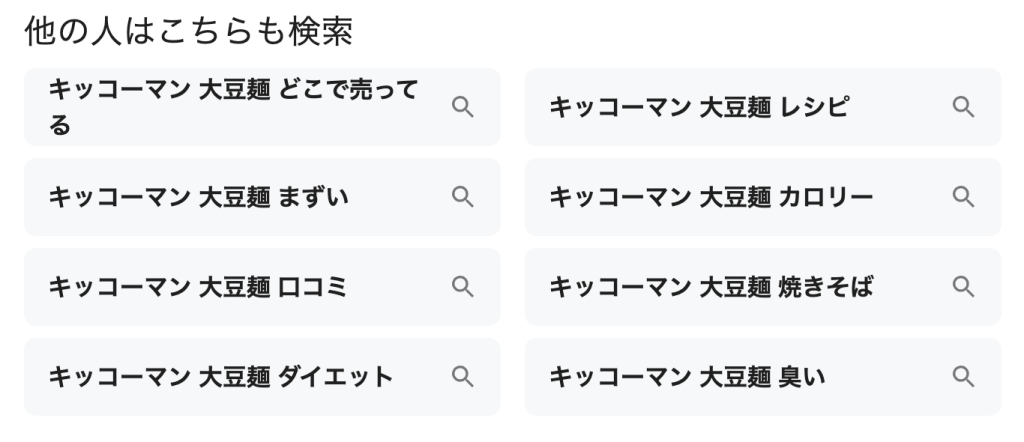Choose キッコーマン 大豆麺 焼きそば suggestion
The image size is (1024, 442).
pyautogui.click(x=710, y=287)
